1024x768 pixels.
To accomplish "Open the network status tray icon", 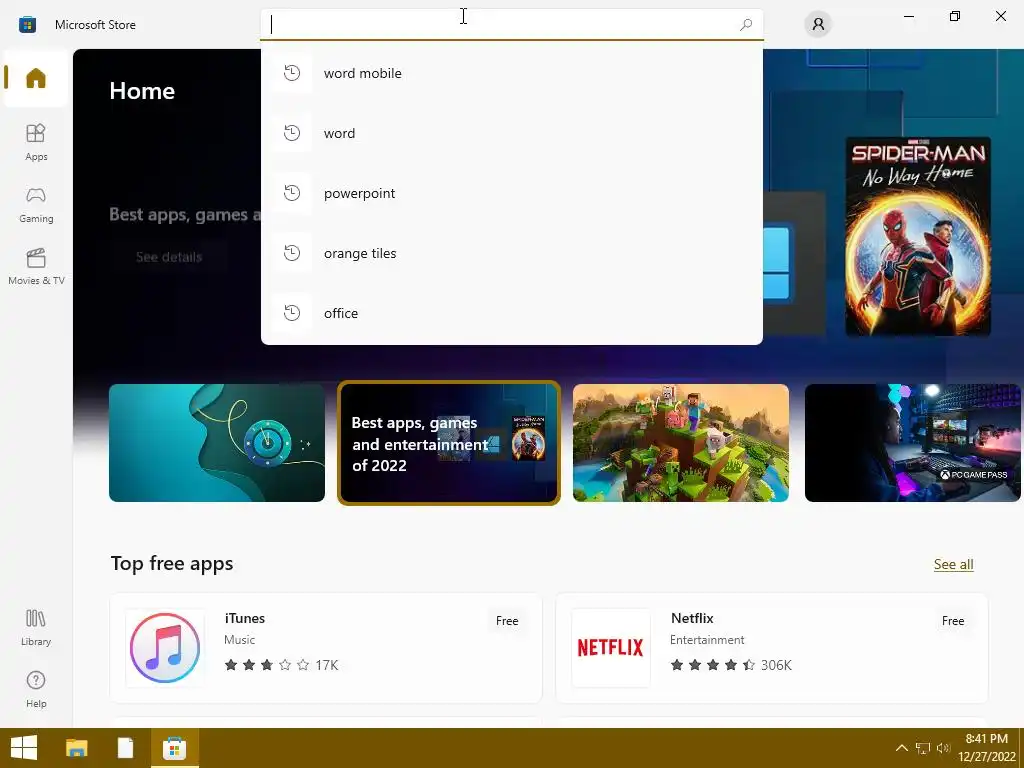I will click(923, 748).
